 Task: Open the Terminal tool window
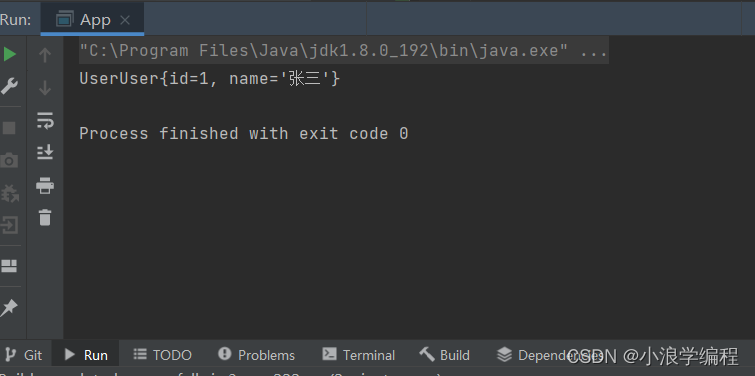pyautogui.click(x=359, y=355)
